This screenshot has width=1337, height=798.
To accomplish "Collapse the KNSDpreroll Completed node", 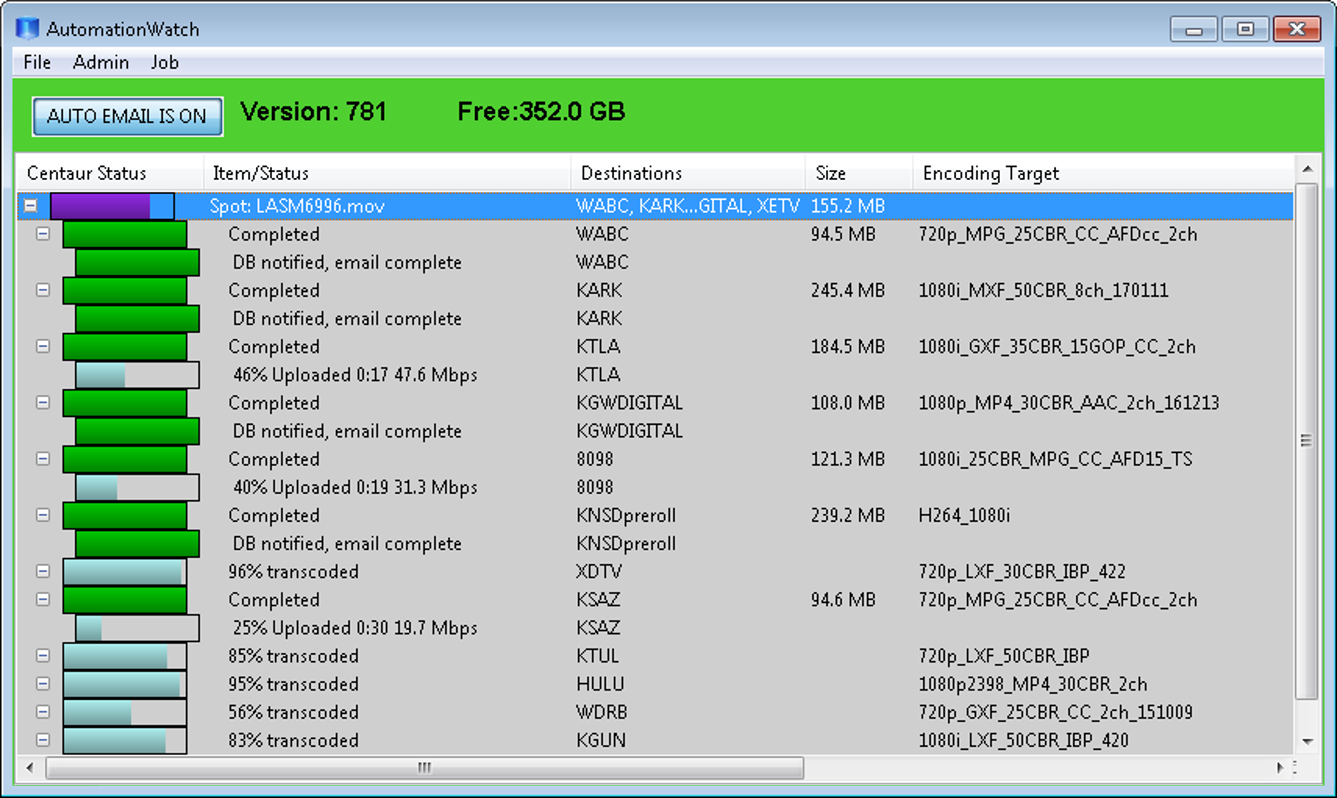I will [43, 515].
